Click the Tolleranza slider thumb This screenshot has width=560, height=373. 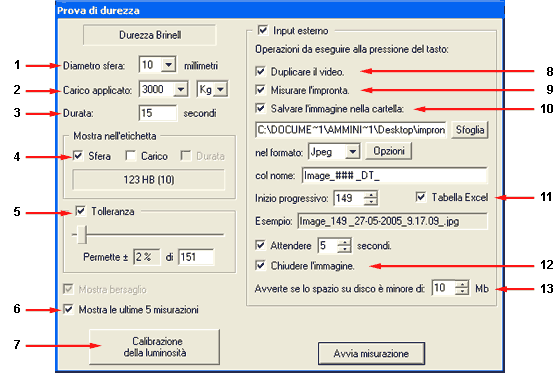[x=82, y=235]
